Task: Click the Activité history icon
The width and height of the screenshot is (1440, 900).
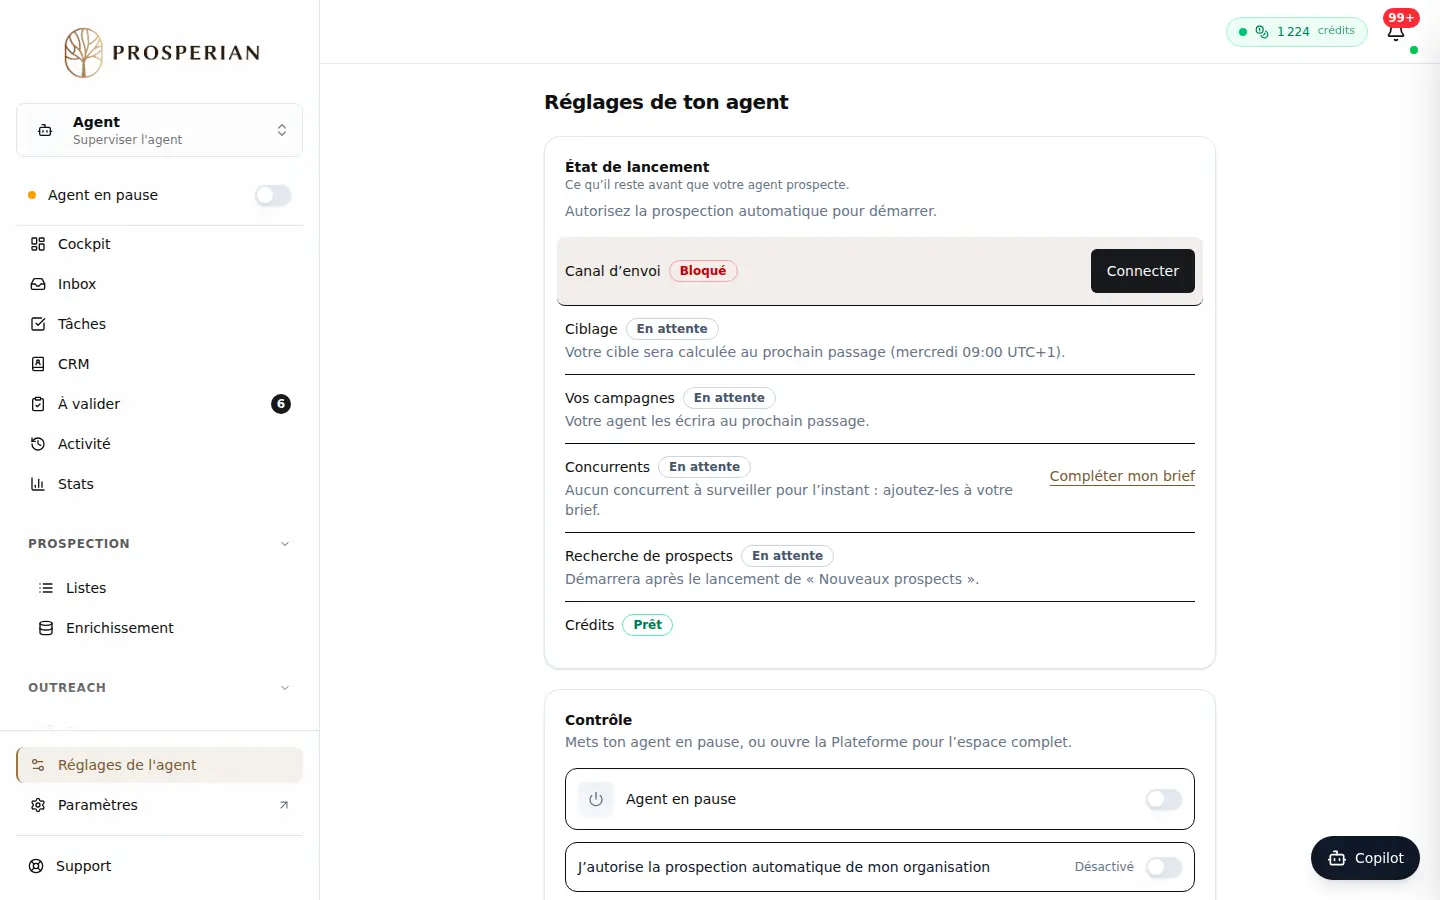Action: [38, 444]
